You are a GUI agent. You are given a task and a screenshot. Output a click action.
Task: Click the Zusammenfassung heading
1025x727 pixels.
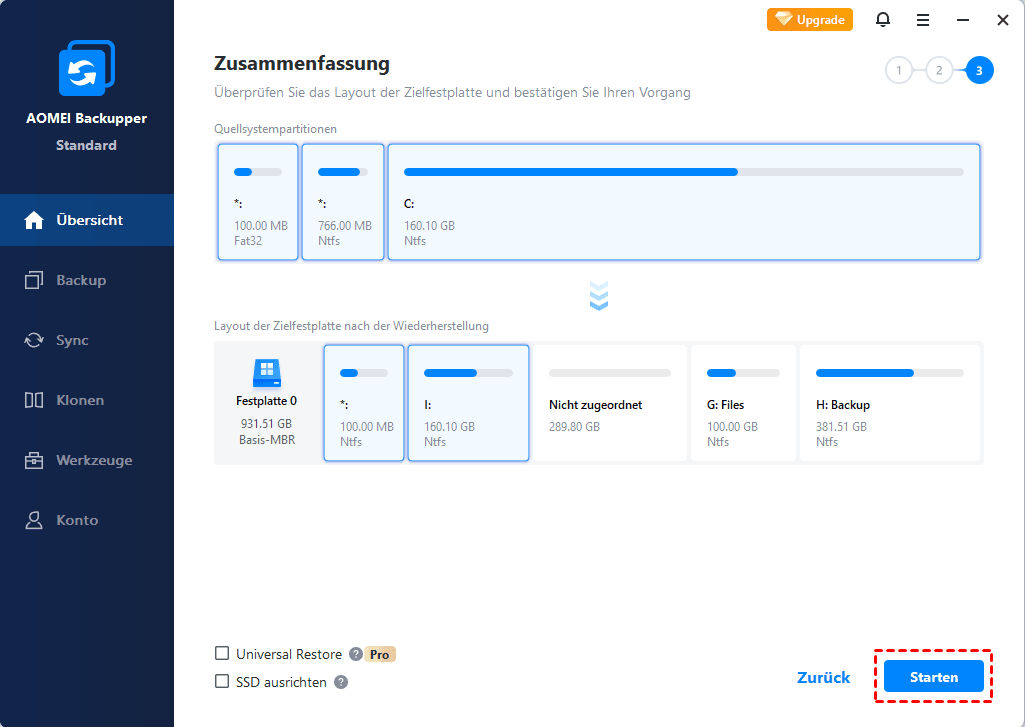302,64
